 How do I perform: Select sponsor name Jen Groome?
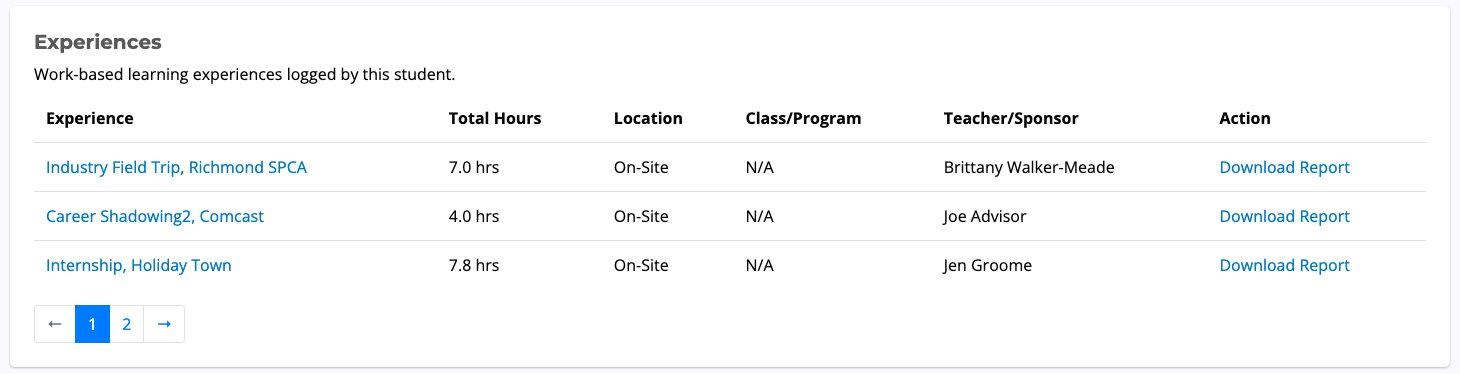[x=988, y=265]
